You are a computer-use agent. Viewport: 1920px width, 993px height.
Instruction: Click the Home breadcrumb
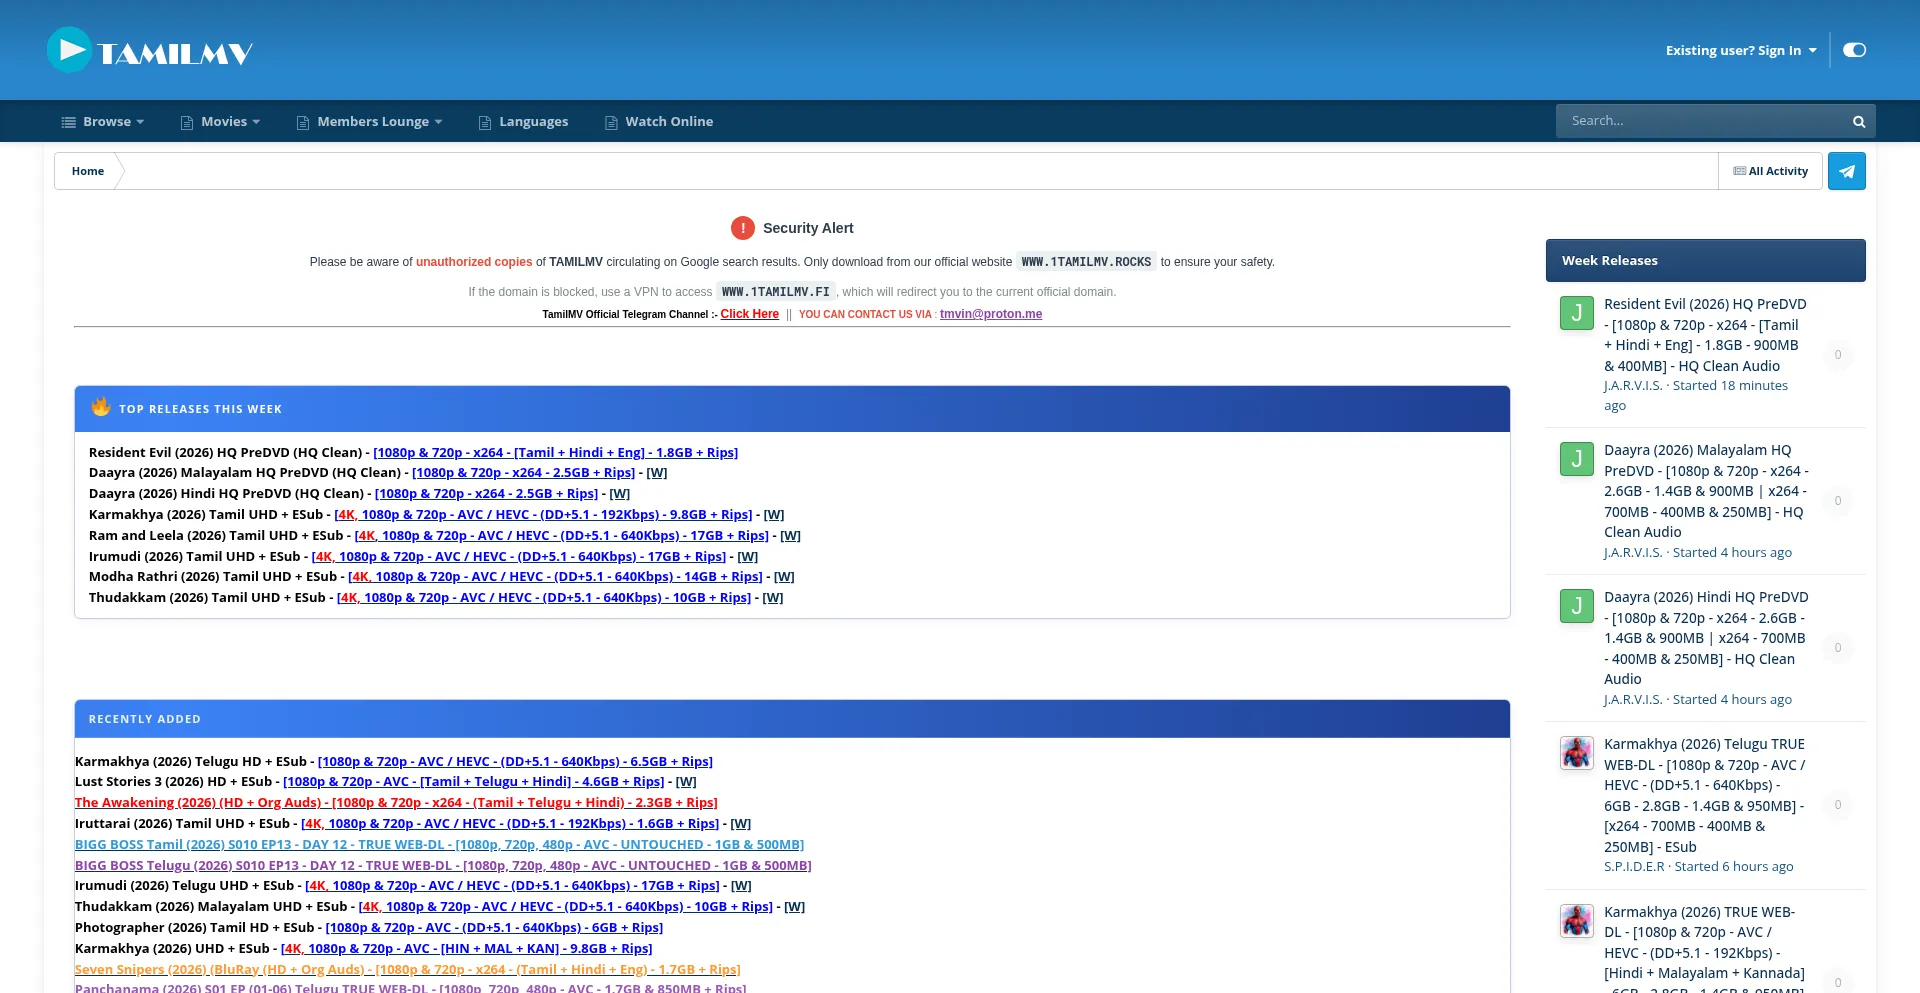[88, 171]
